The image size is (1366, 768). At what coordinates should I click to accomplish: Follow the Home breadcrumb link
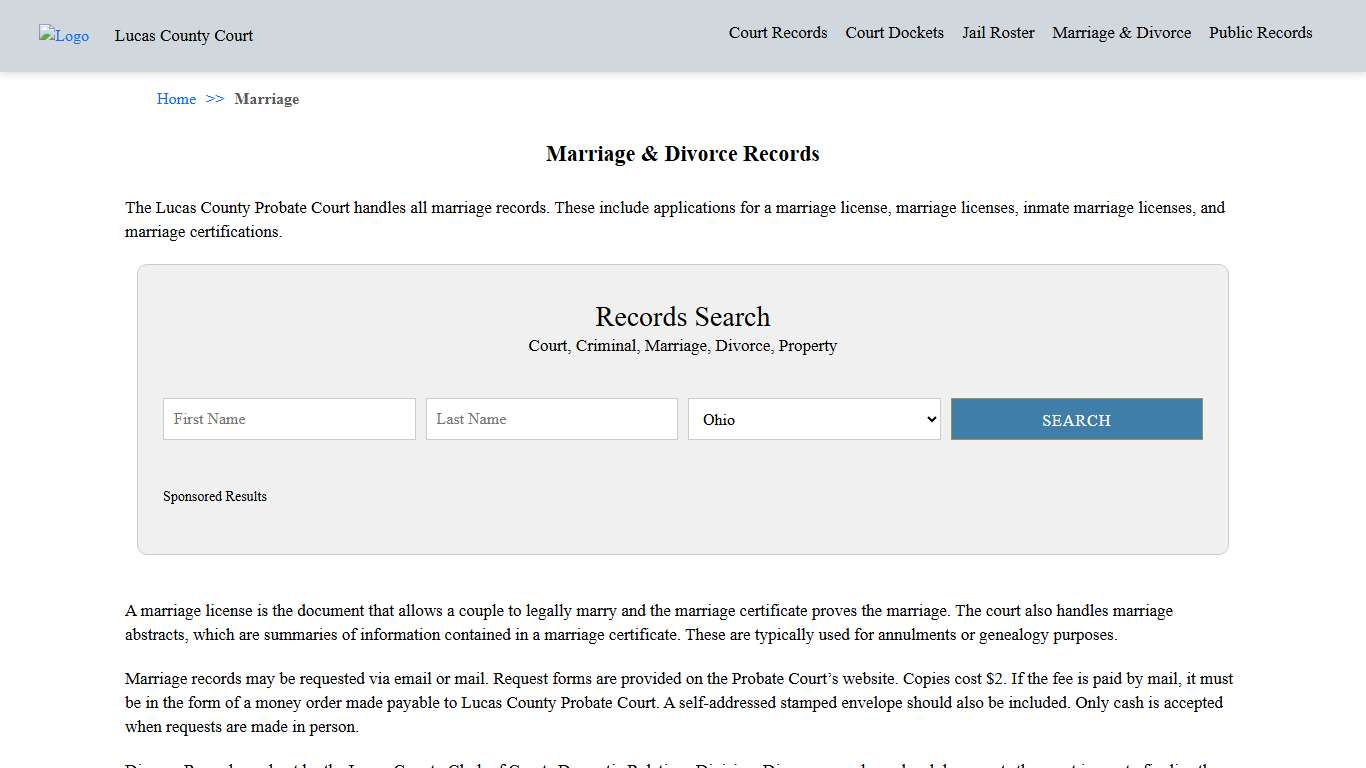[x=176, y=99]
